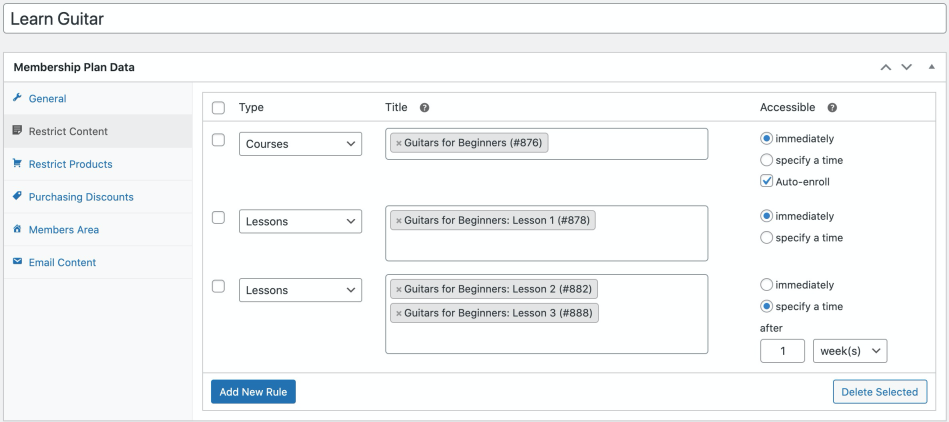Remove Guitars for Beginners (#876) tag
The height and width of the screenshot is (422, 949).
tap(399, 144)
